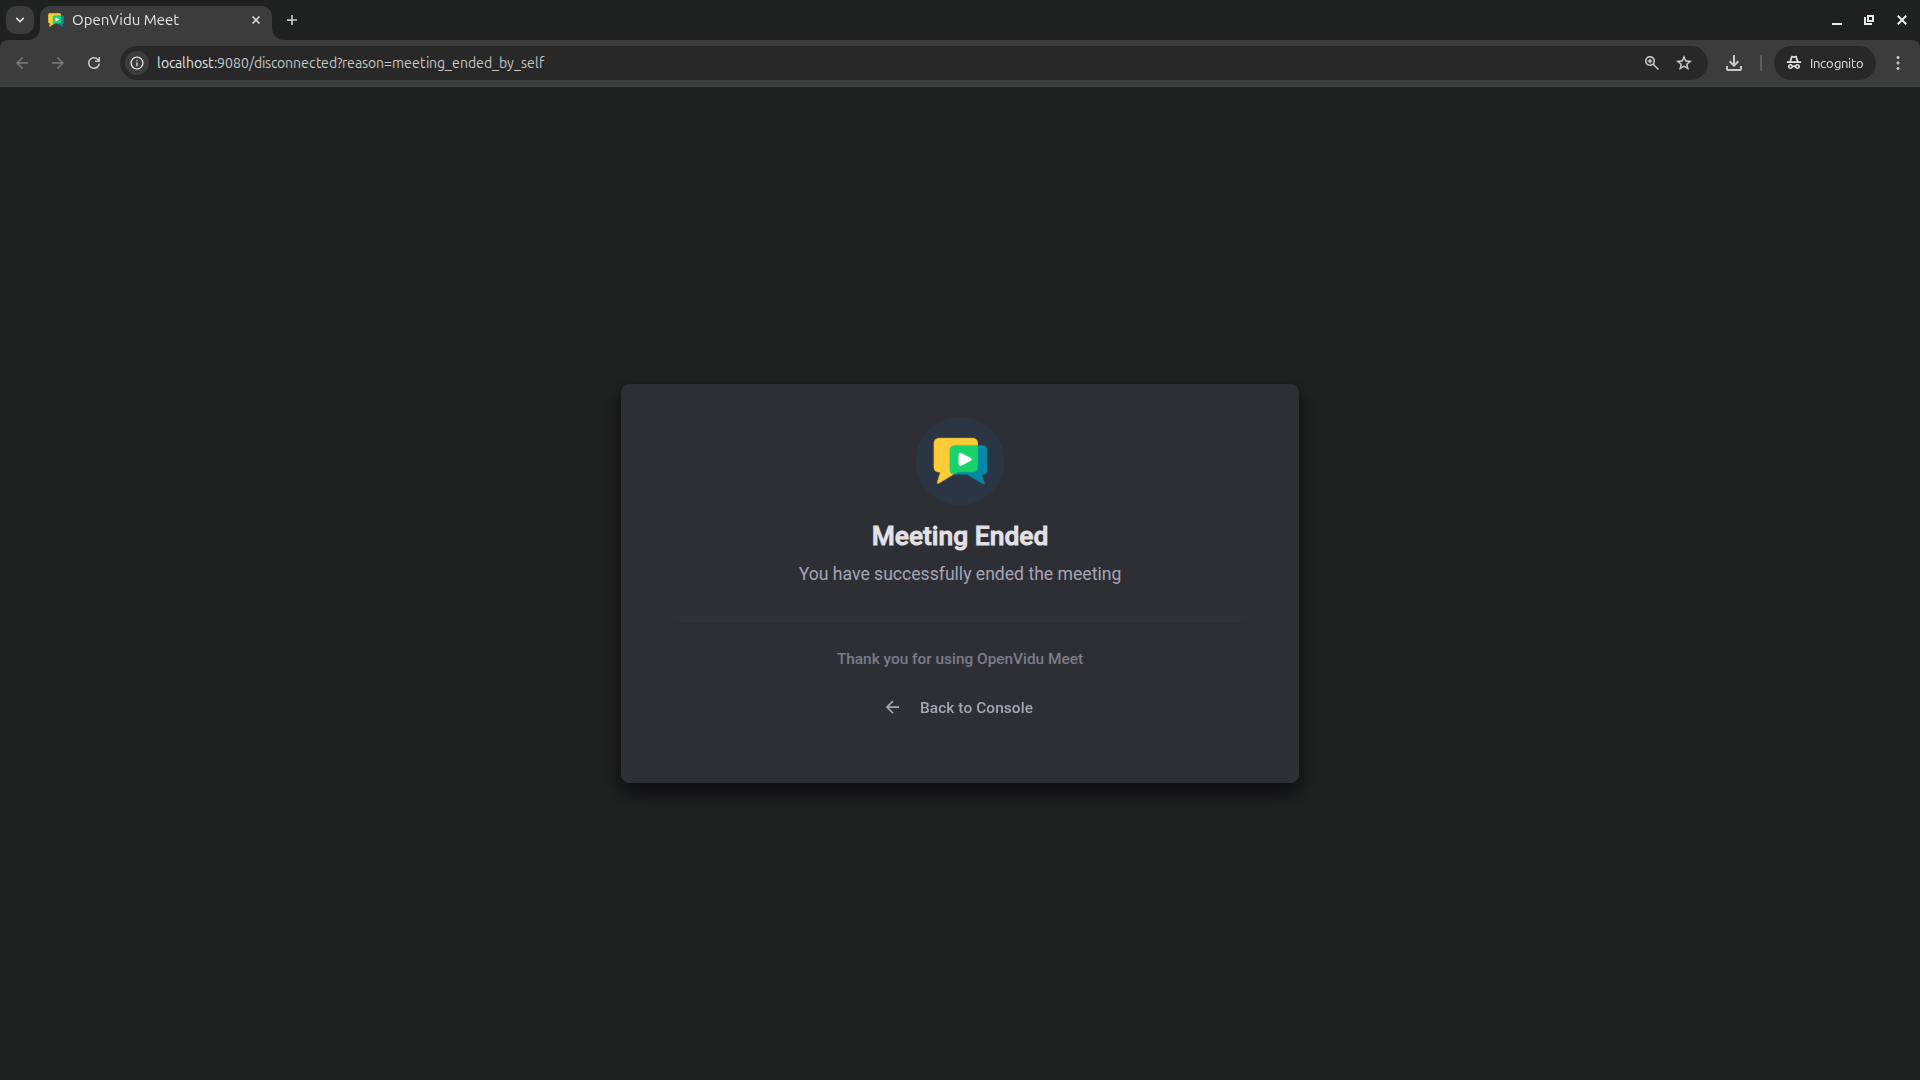Select the OpenVidu Meet tab
Image resolution: width=1920 pixels, height=1080 pixels.
point(140,19)
